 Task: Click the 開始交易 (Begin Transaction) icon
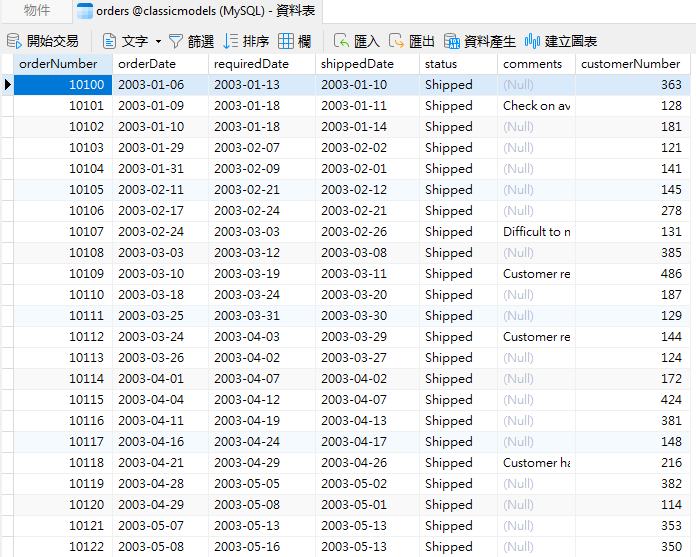14,41
